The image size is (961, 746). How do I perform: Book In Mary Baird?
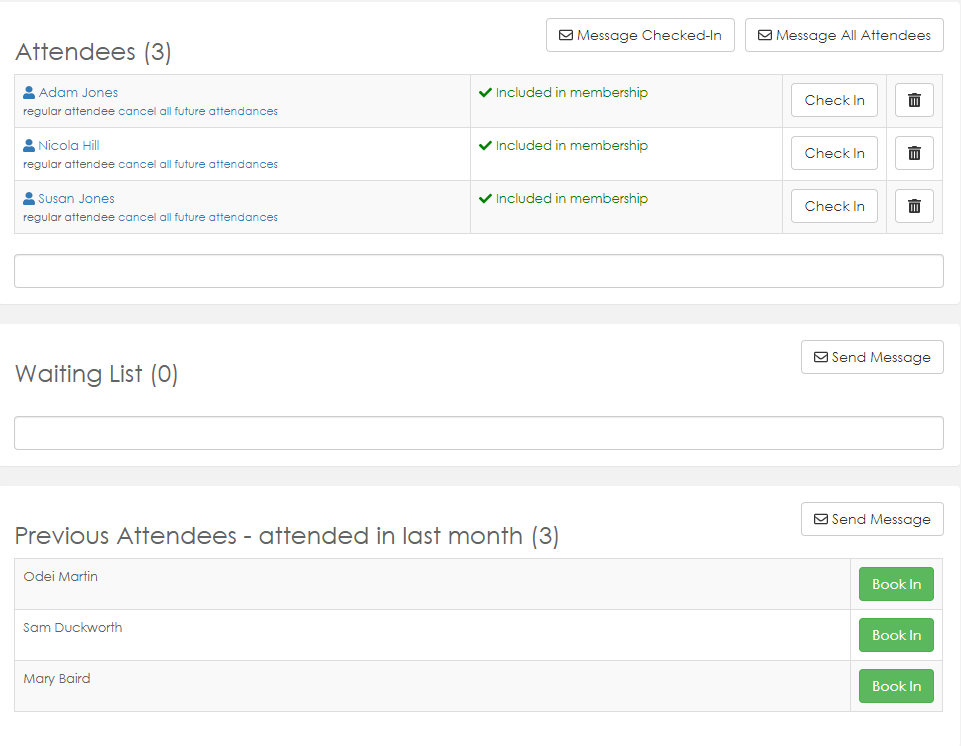[896, 686]
